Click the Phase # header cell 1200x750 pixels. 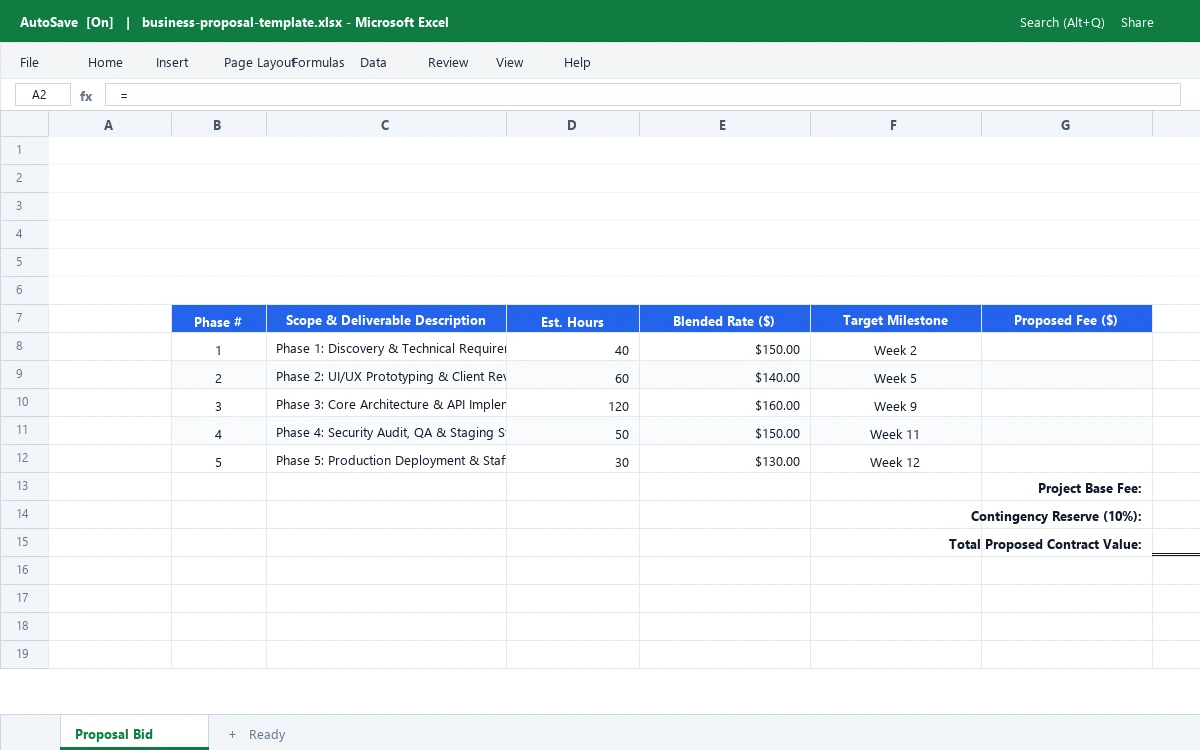tap(219, 319)
